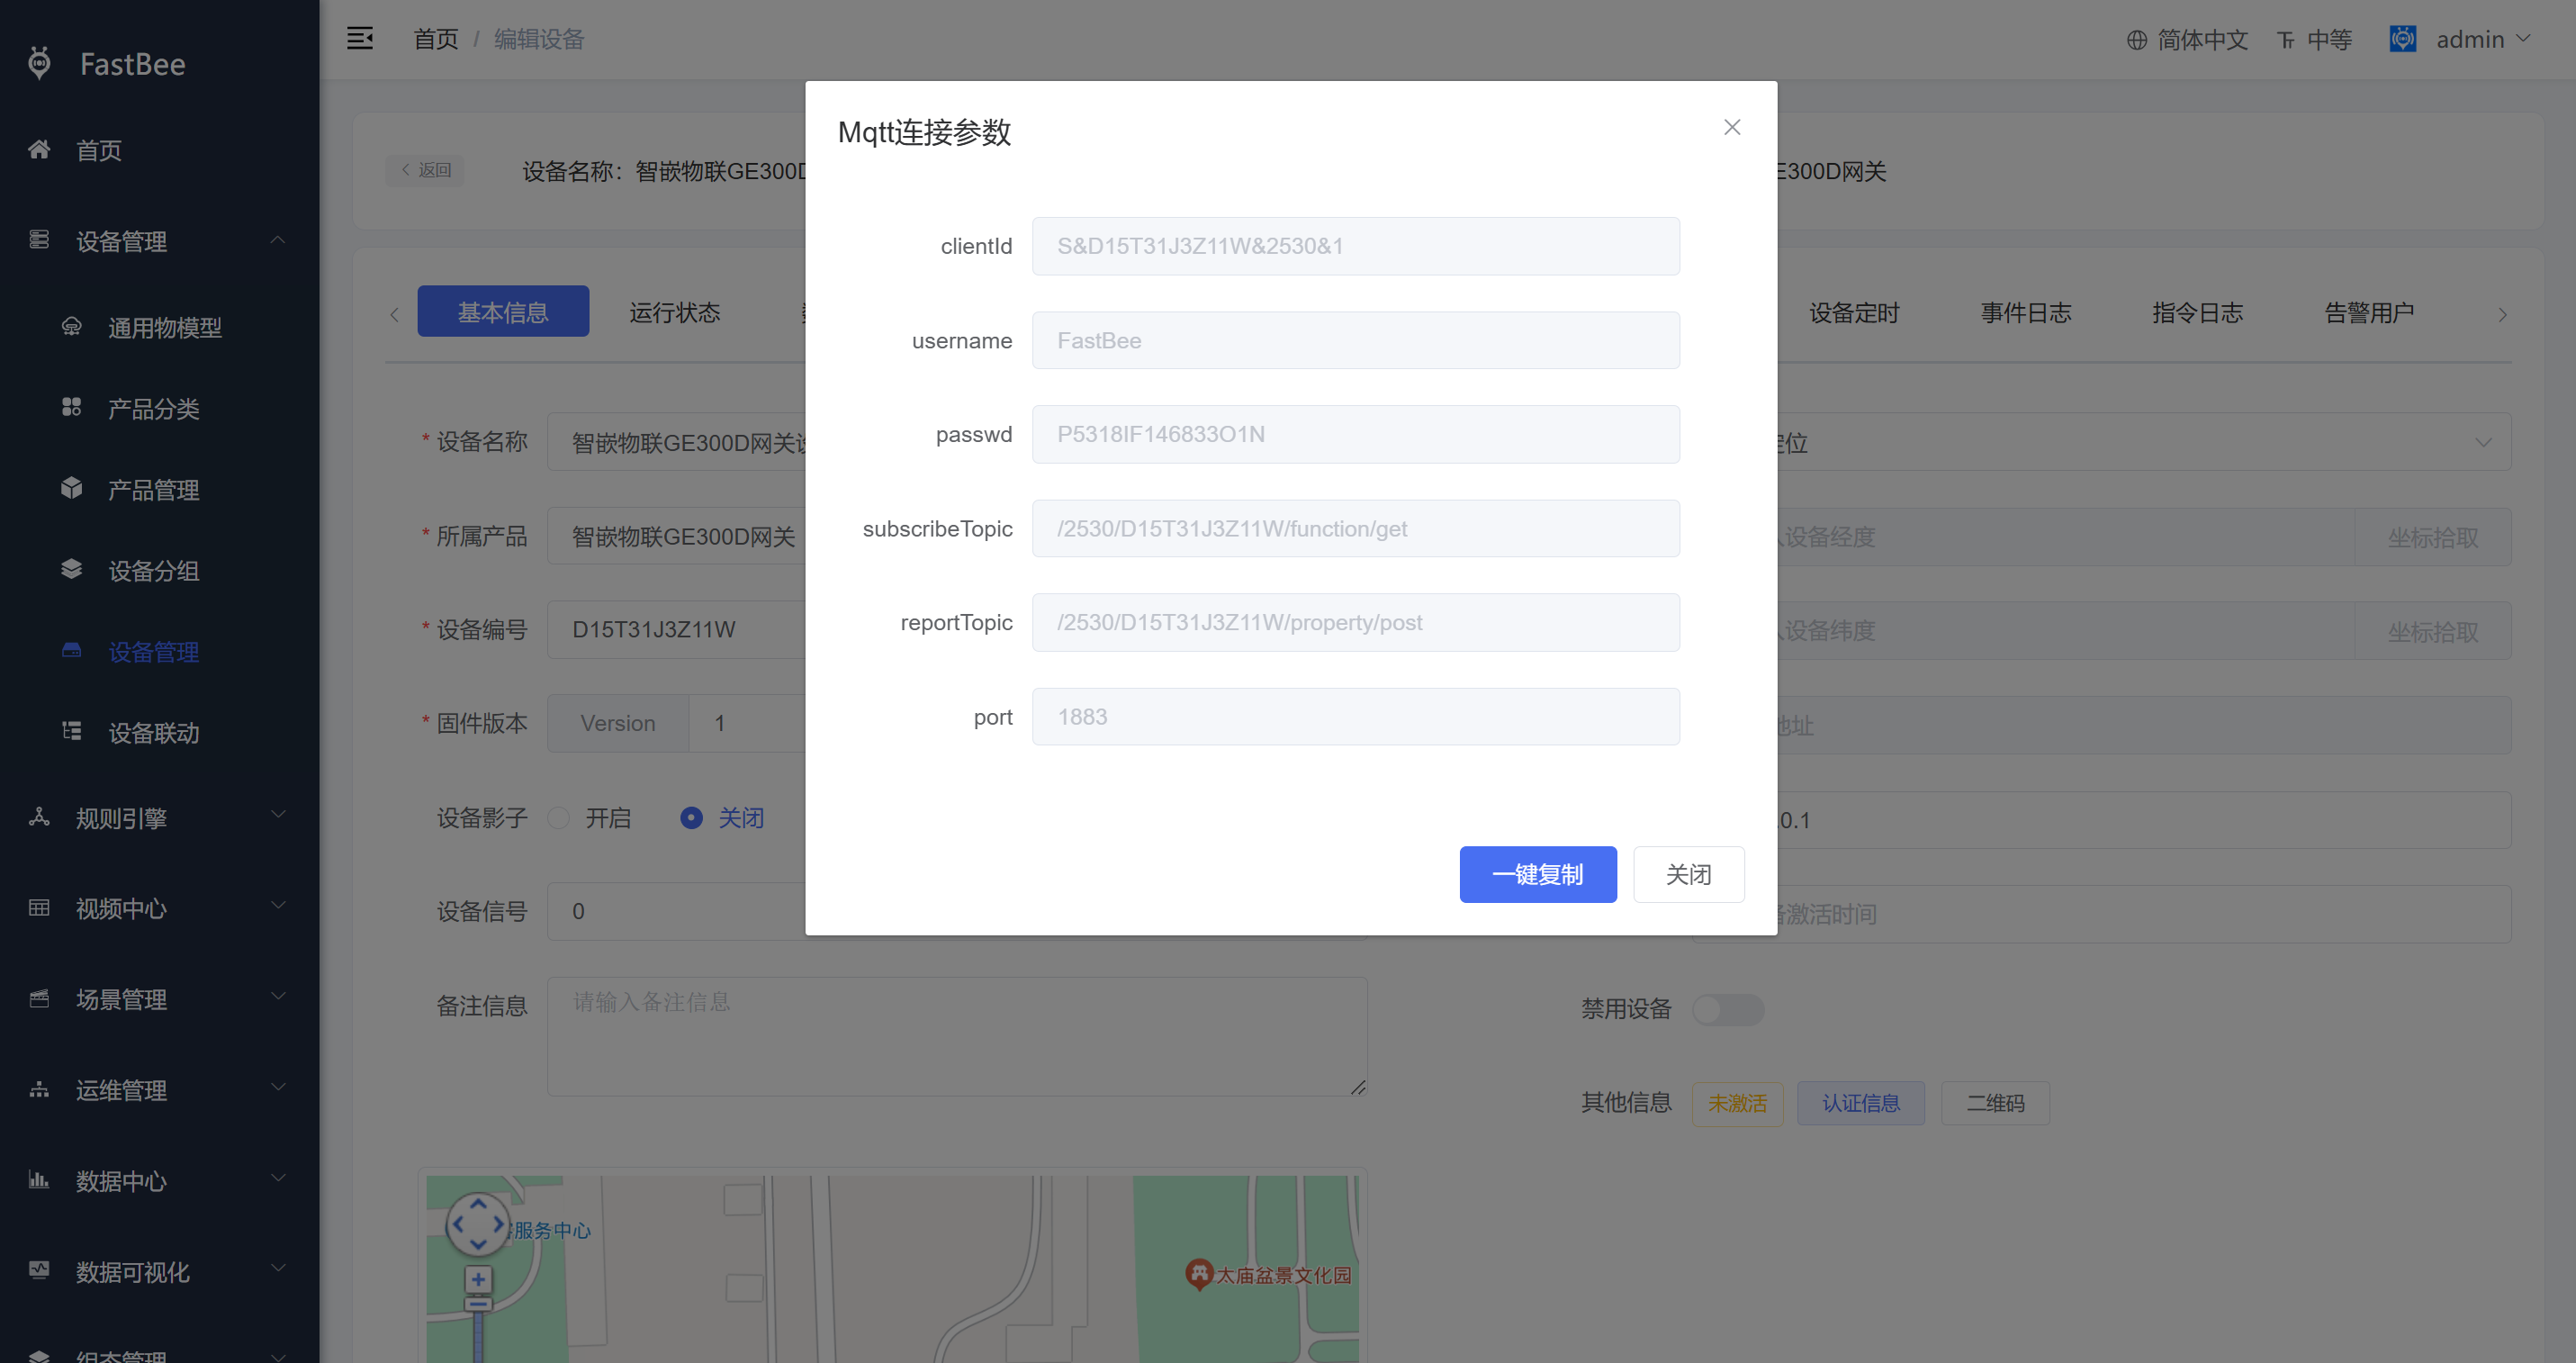The height and width of the screenshot is (1363, 2576).
Task: Expand the 场景管理 sidebar group
Action: [278, 997]
